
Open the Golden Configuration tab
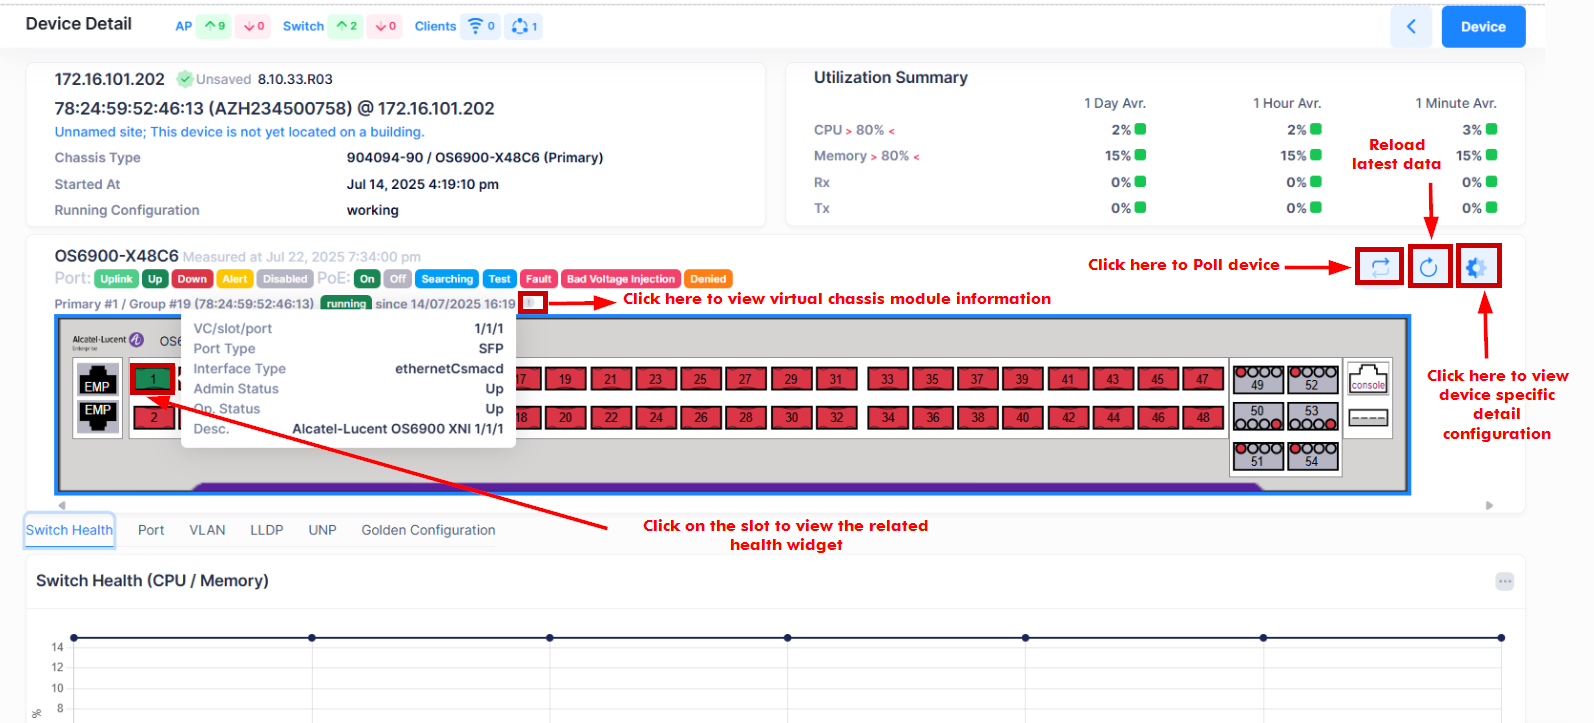(428, 530)
